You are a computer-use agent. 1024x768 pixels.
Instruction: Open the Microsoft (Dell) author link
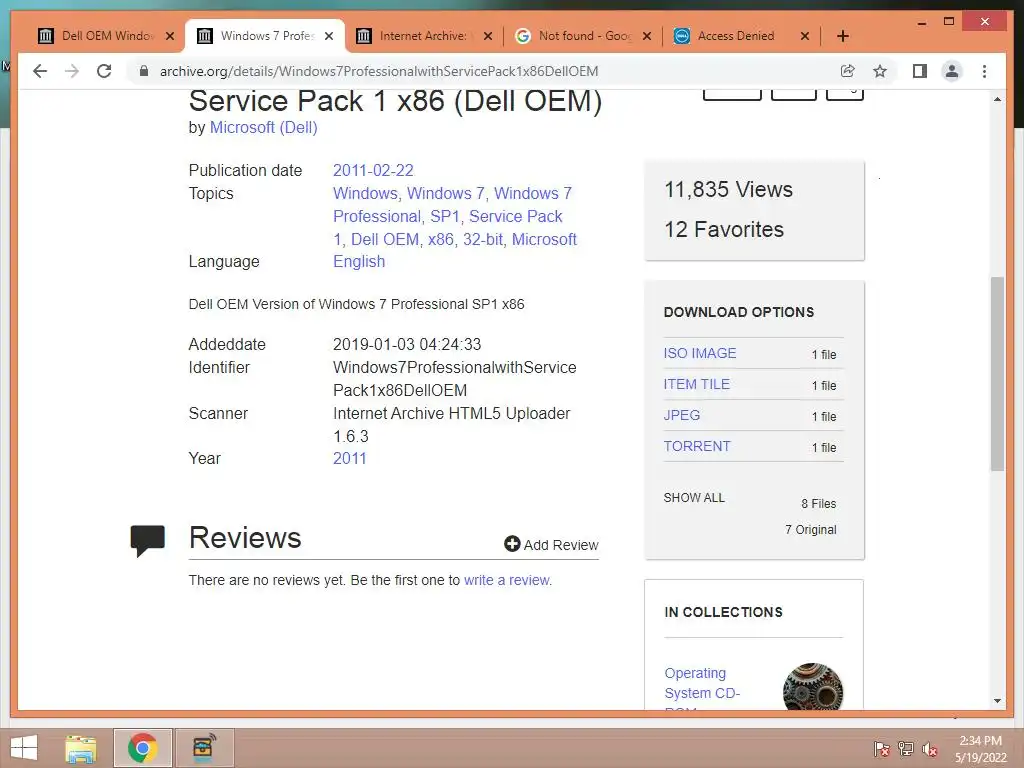point(263,127)
